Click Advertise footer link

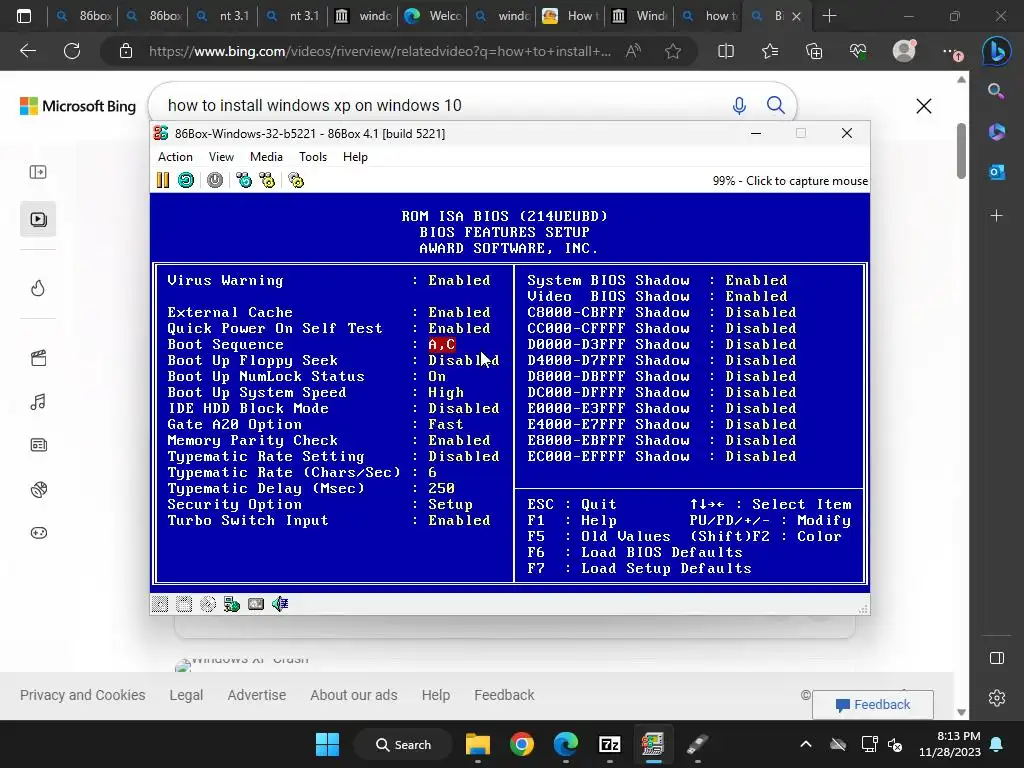click(x=257, y=695)
